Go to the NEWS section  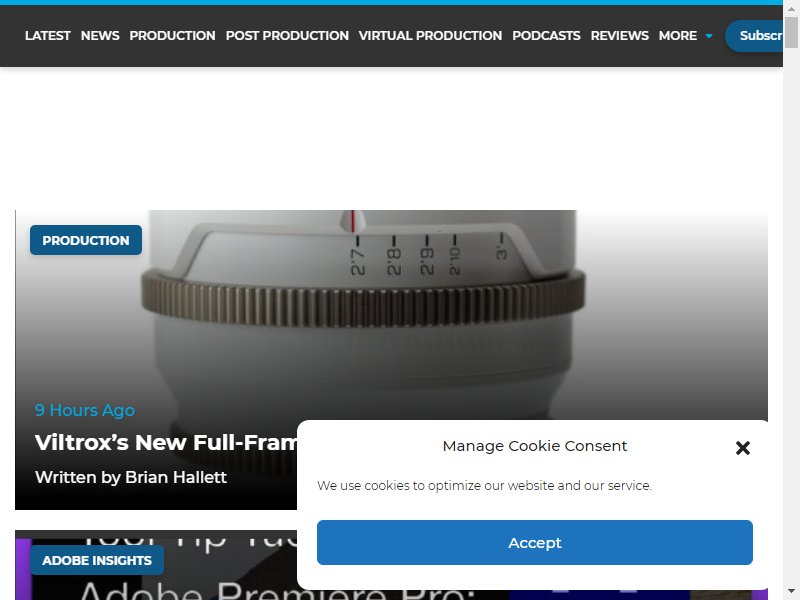100,36
